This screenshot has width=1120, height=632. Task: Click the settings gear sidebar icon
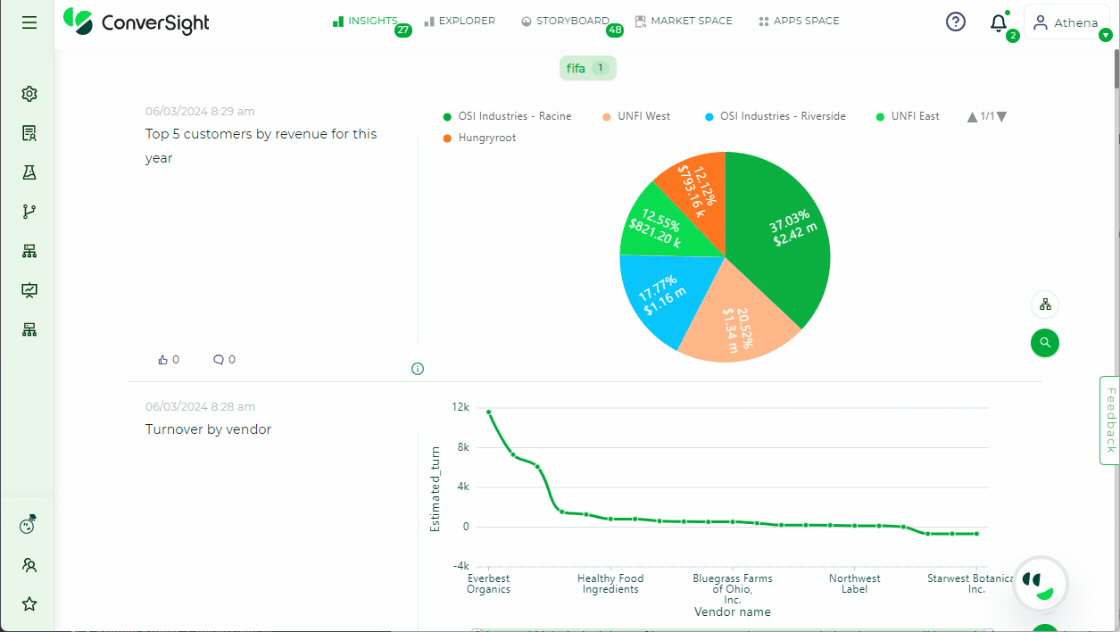tap(29, 94)
